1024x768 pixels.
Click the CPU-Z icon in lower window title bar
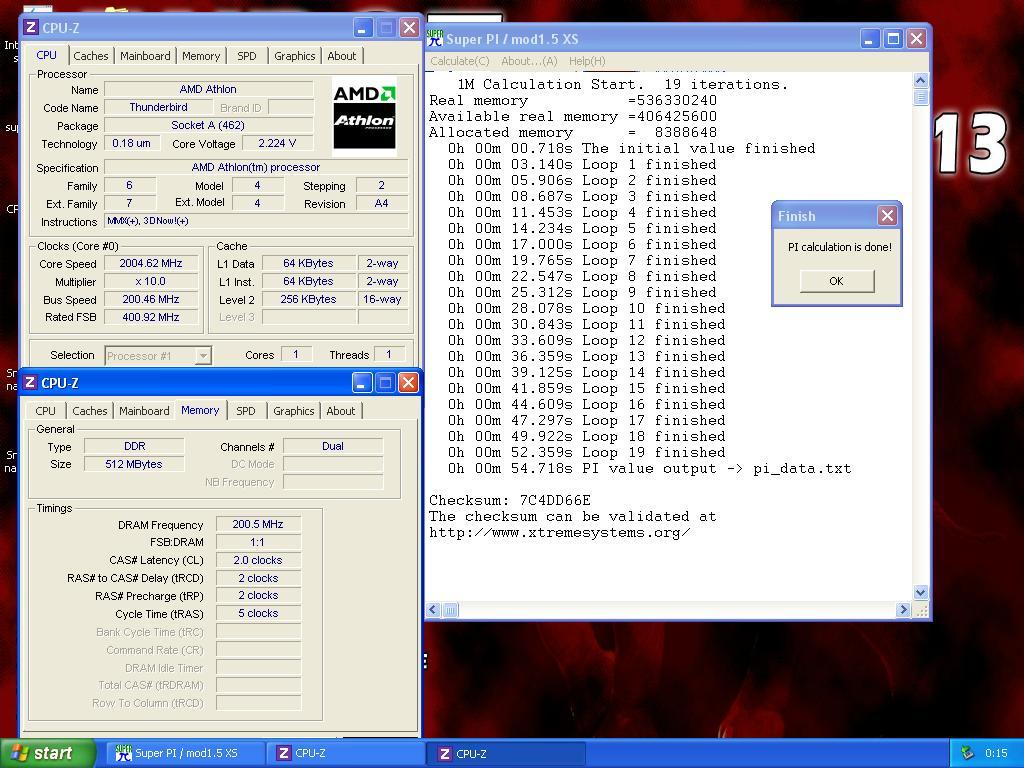point(30,382)
